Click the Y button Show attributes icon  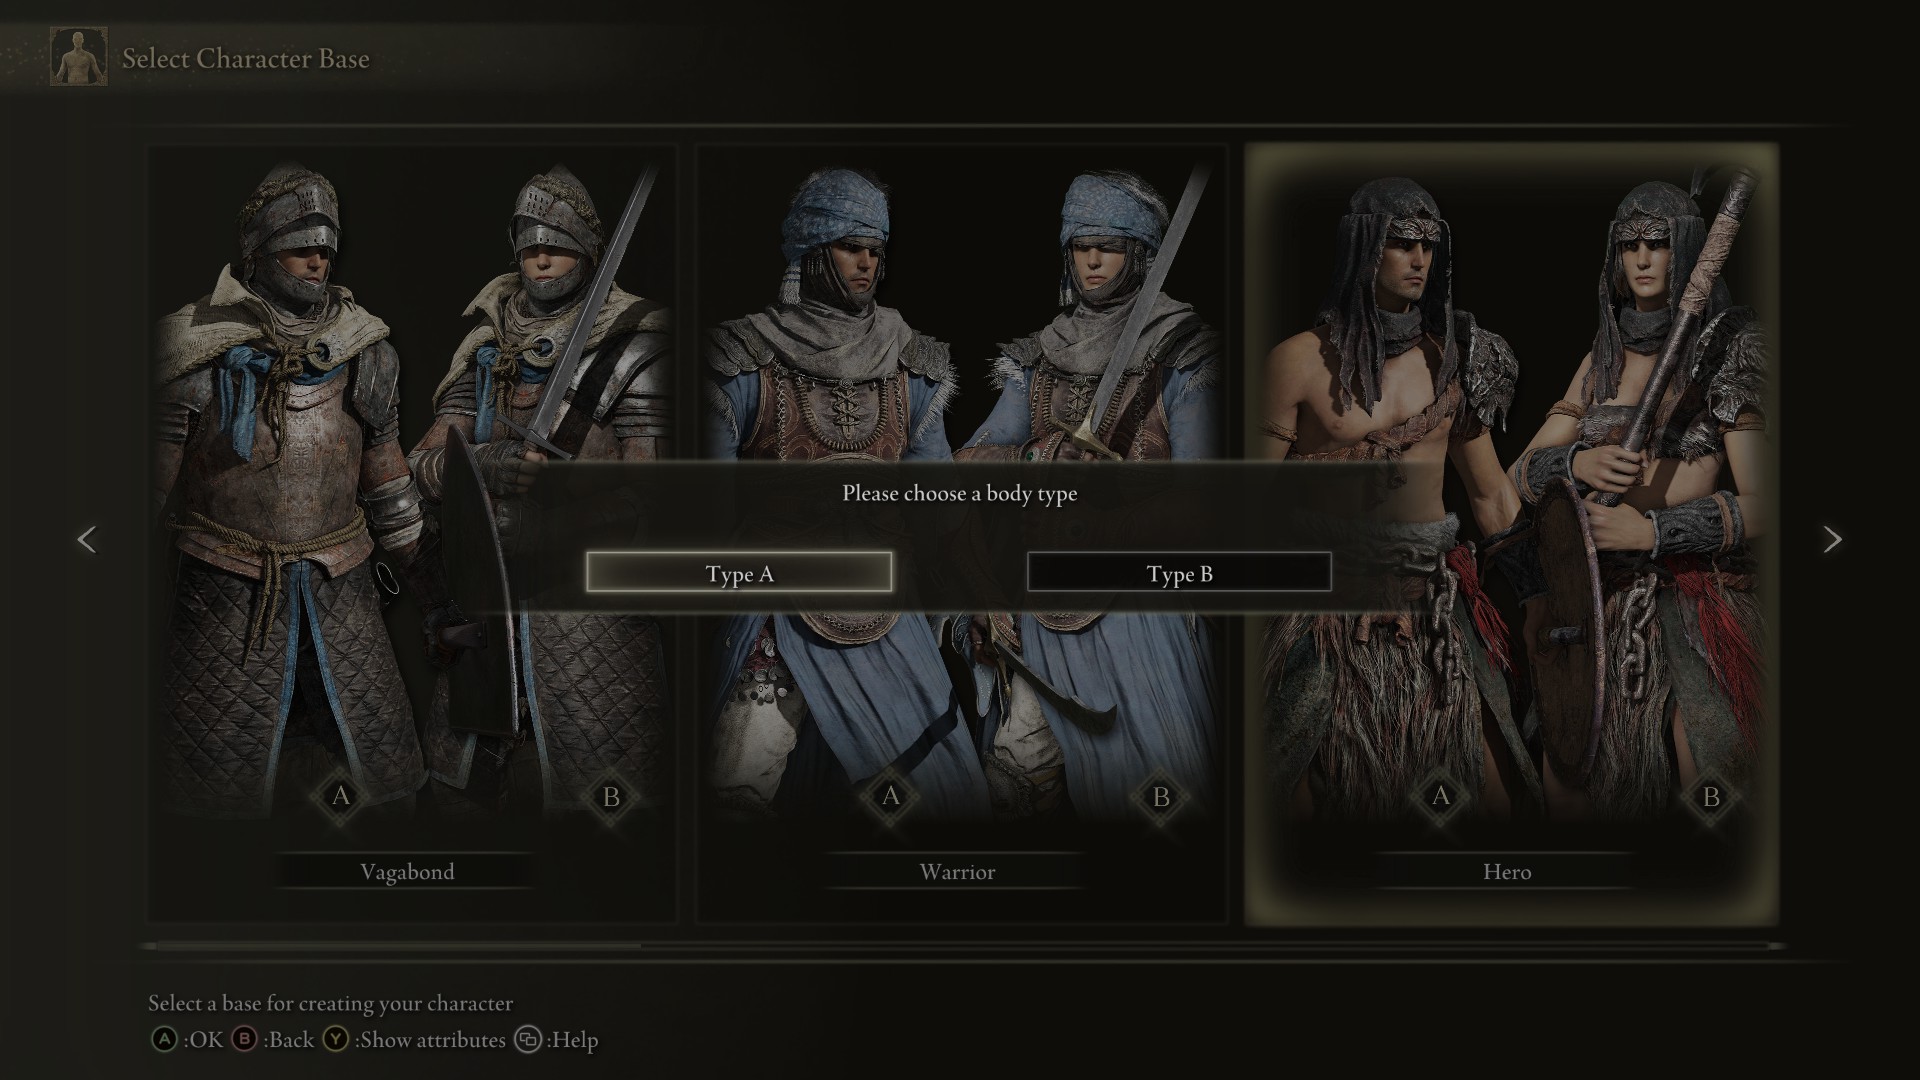(335, 1040)
